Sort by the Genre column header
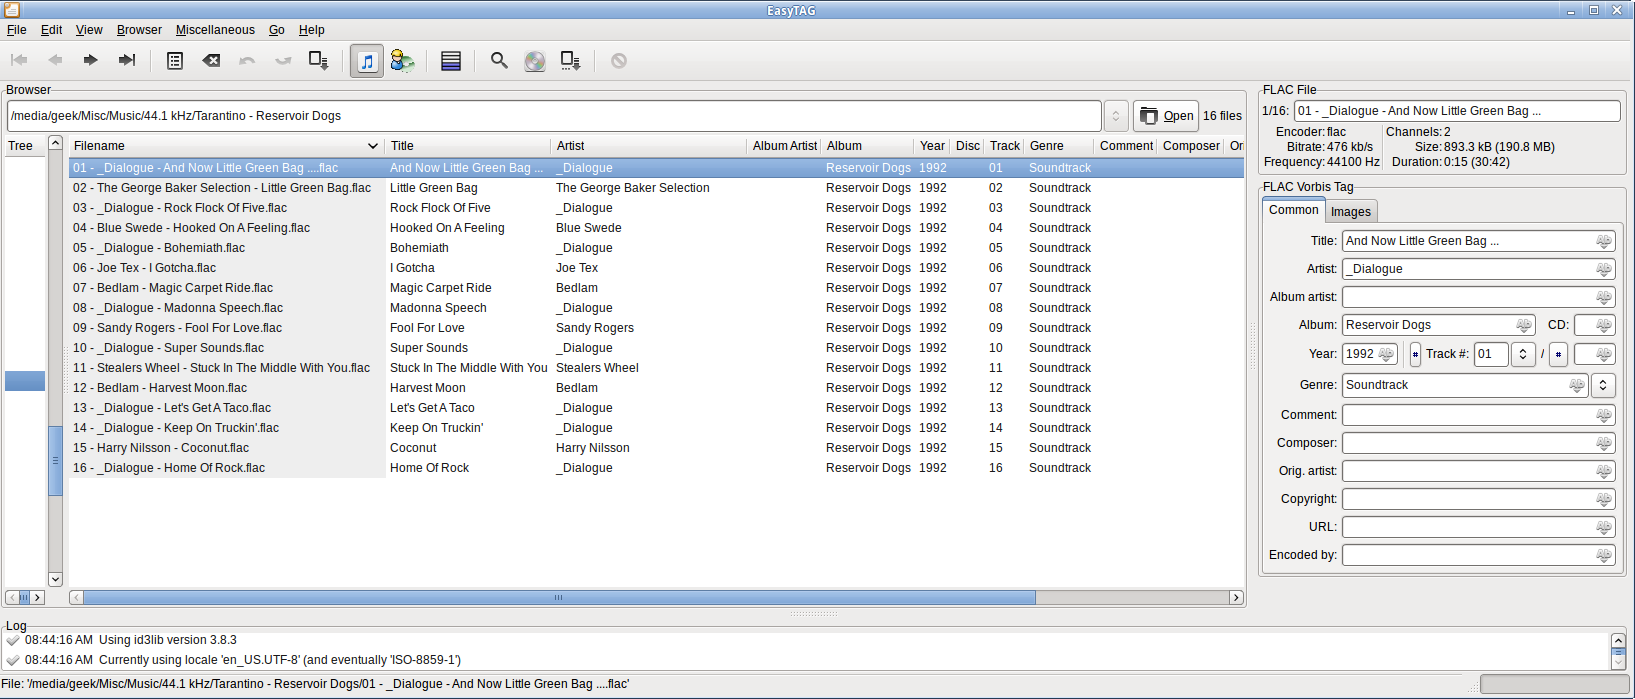Screen dimensions: 1635x699 (1058, 146)
